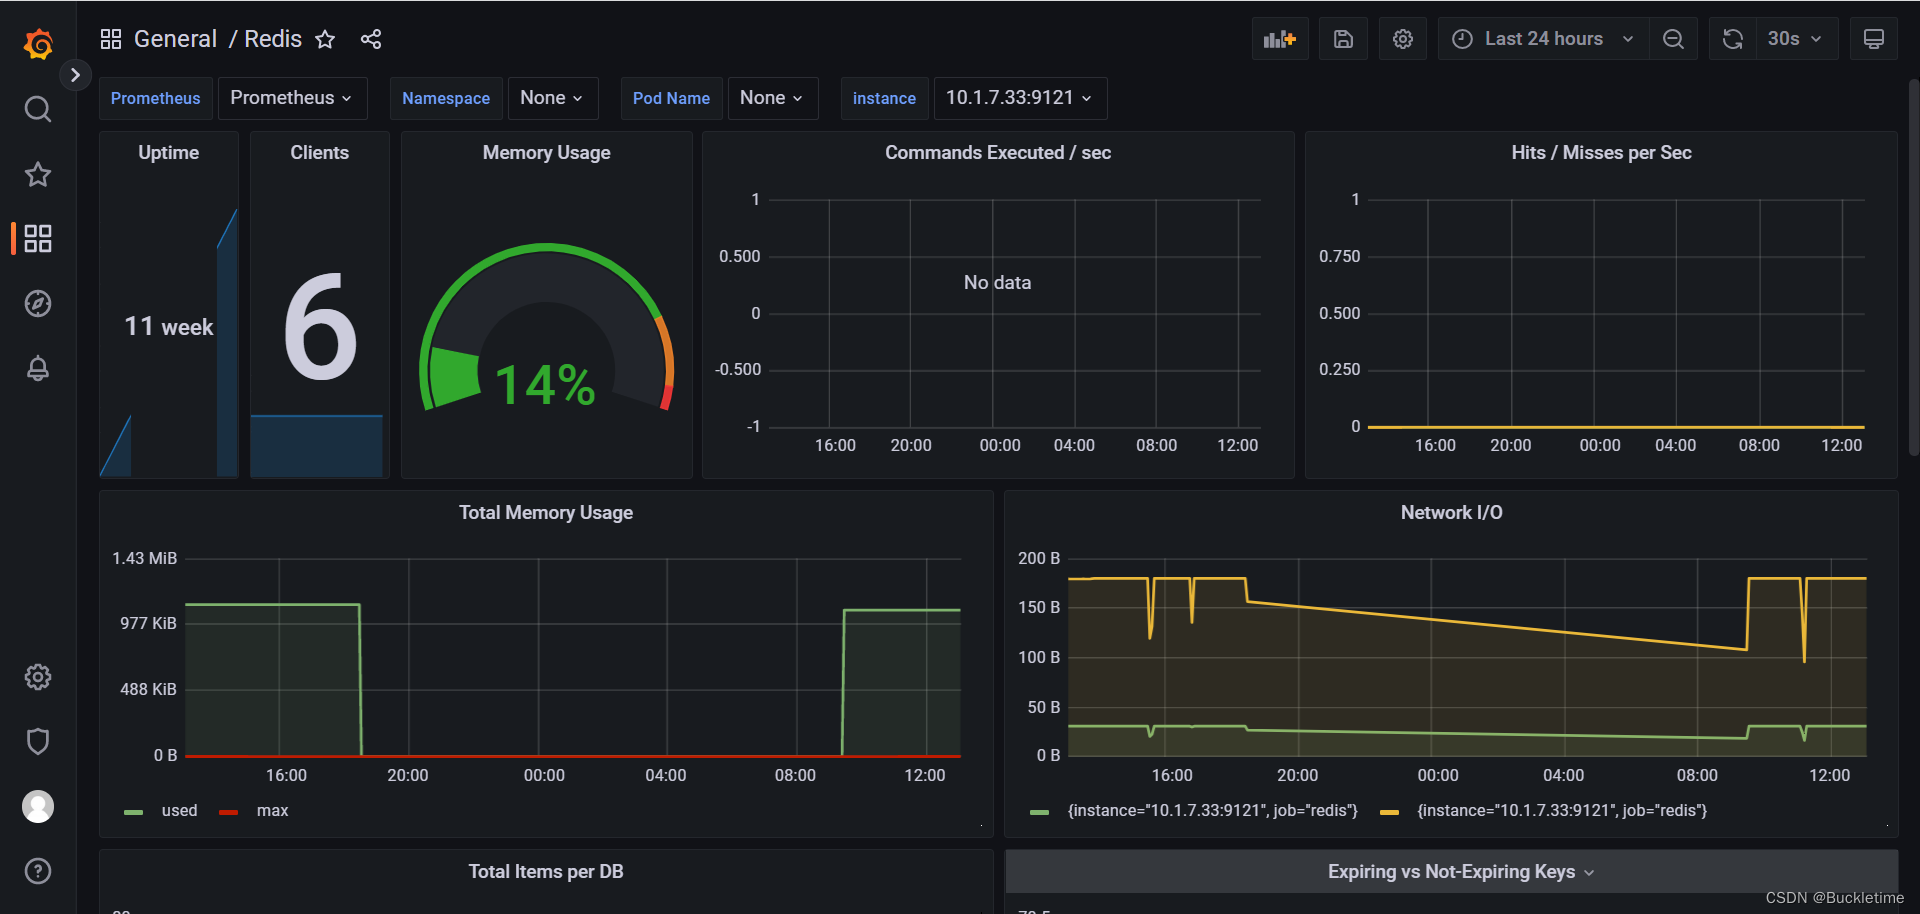Viewport: 1920px width, 914px height.
Task: Click the green used legend color swatch
Action: click(133, 812)
